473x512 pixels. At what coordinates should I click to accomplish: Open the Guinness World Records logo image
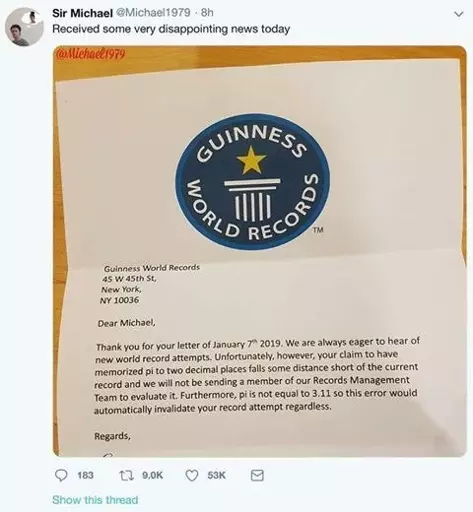point(253,182)
